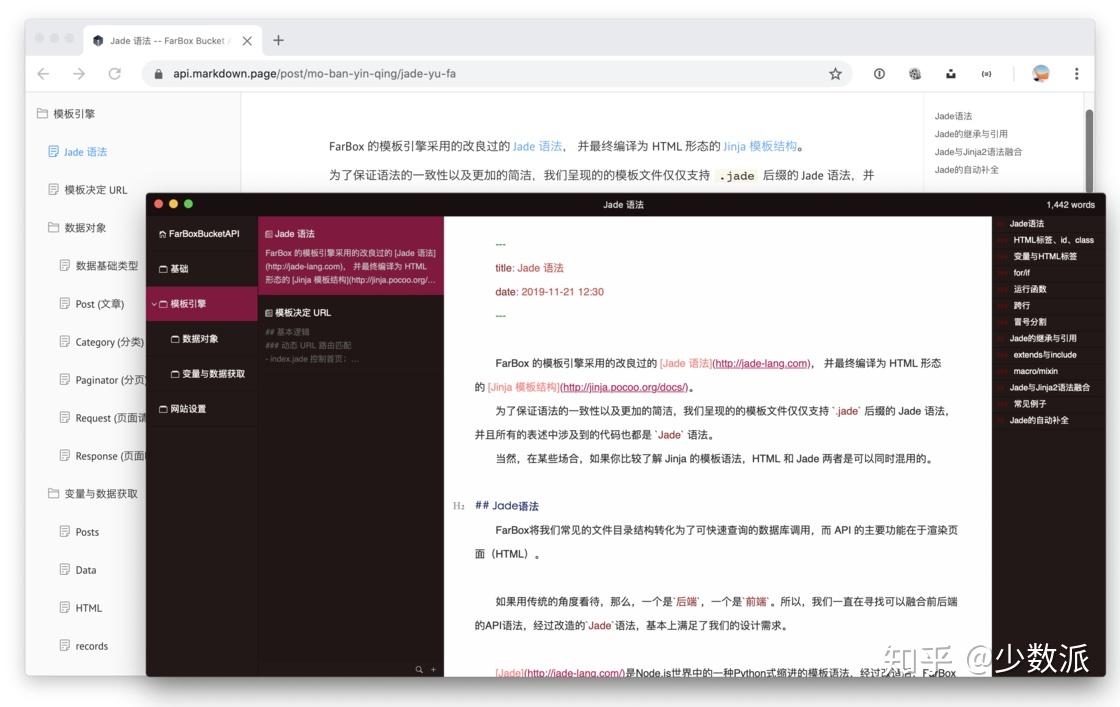Click the Chrome profile avatar
Image resolution: width=1120 pixels, height=707 pixels.
[x=1041, y=74]
